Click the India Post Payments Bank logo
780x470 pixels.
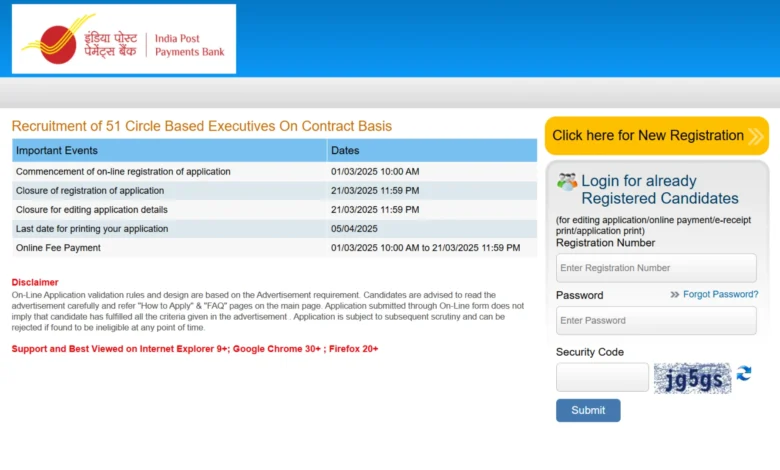(124, 39)
